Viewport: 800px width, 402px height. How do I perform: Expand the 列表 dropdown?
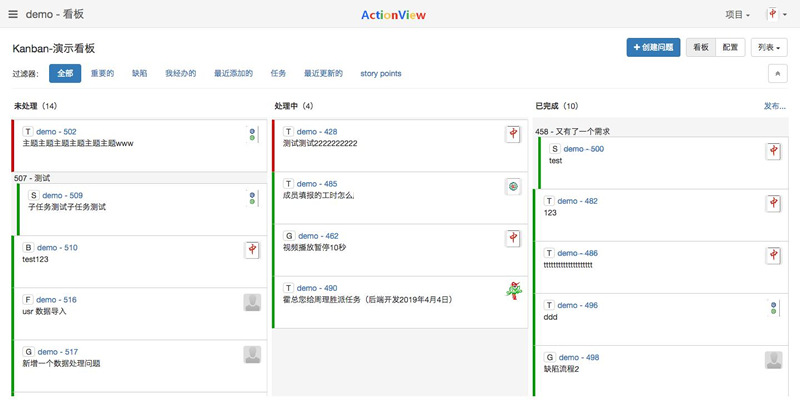768,47
